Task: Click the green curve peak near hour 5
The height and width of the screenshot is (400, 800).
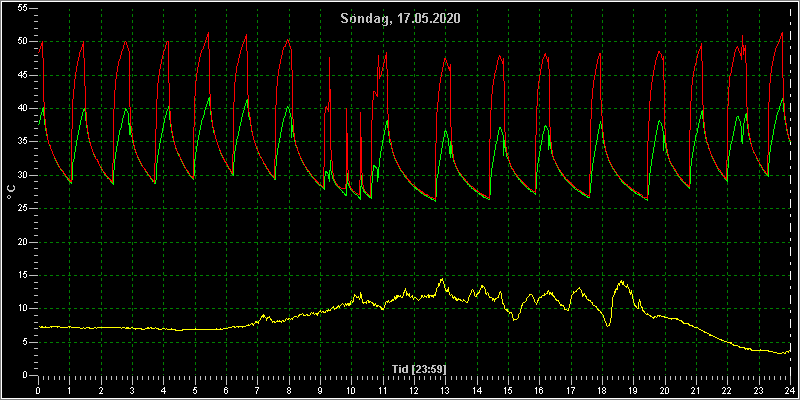Action: 208,97
